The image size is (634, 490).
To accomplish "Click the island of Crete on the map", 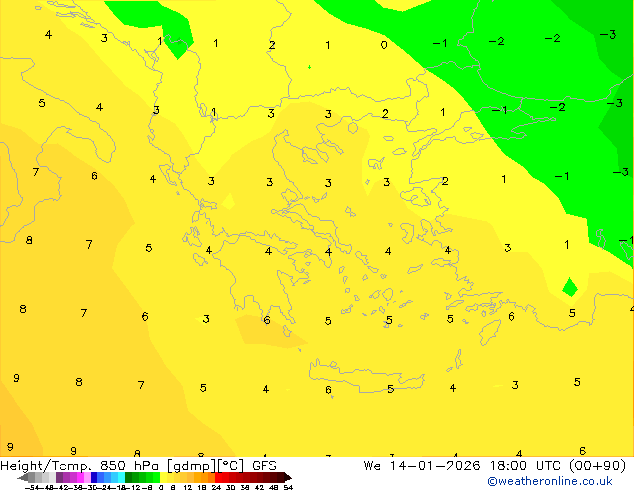I will coord(366,375).
